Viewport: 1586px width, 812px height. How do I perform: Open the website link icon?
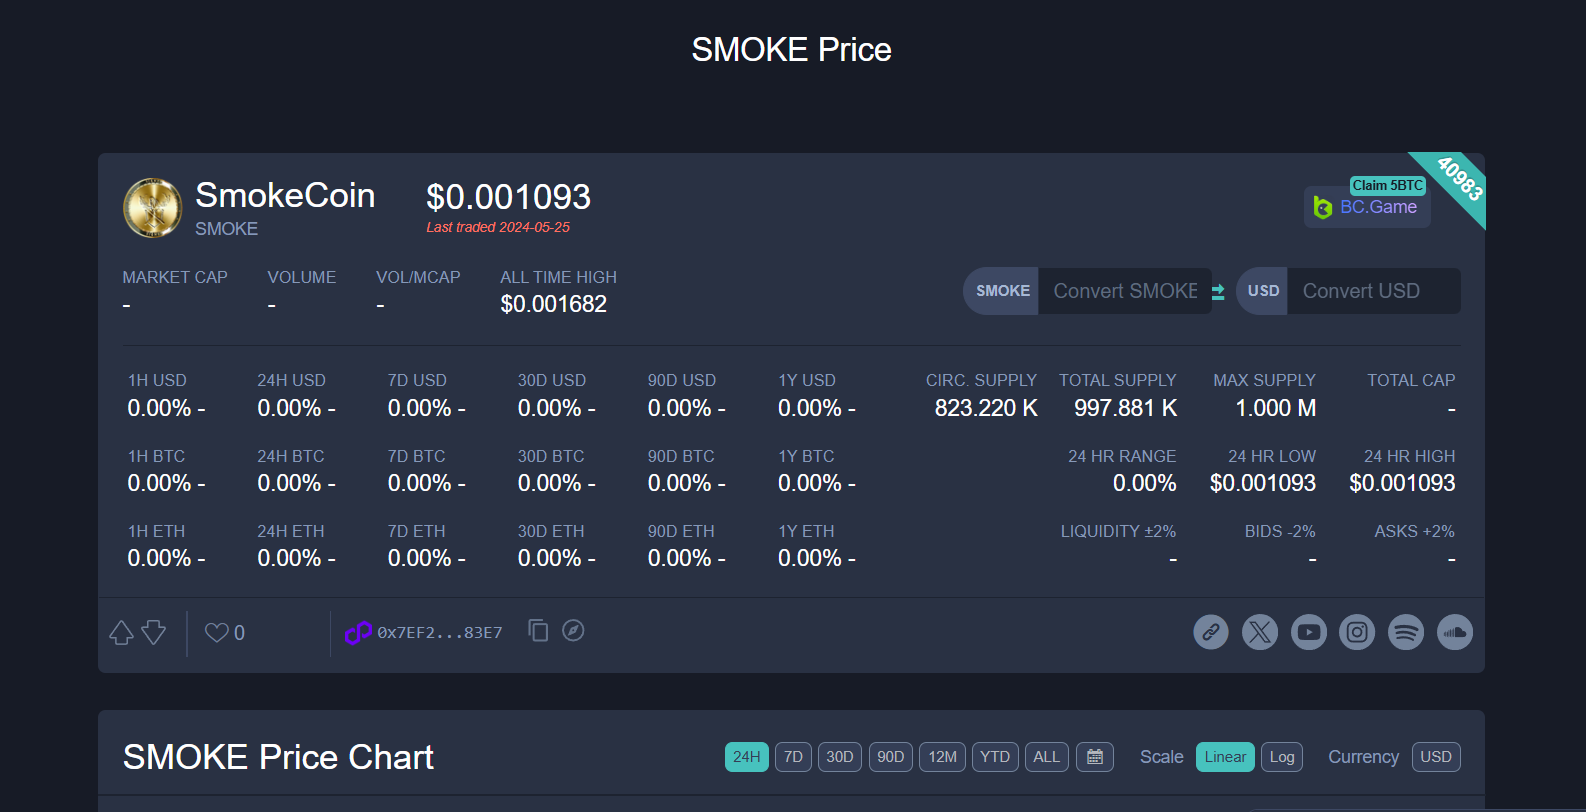[x=1211, y=632]
